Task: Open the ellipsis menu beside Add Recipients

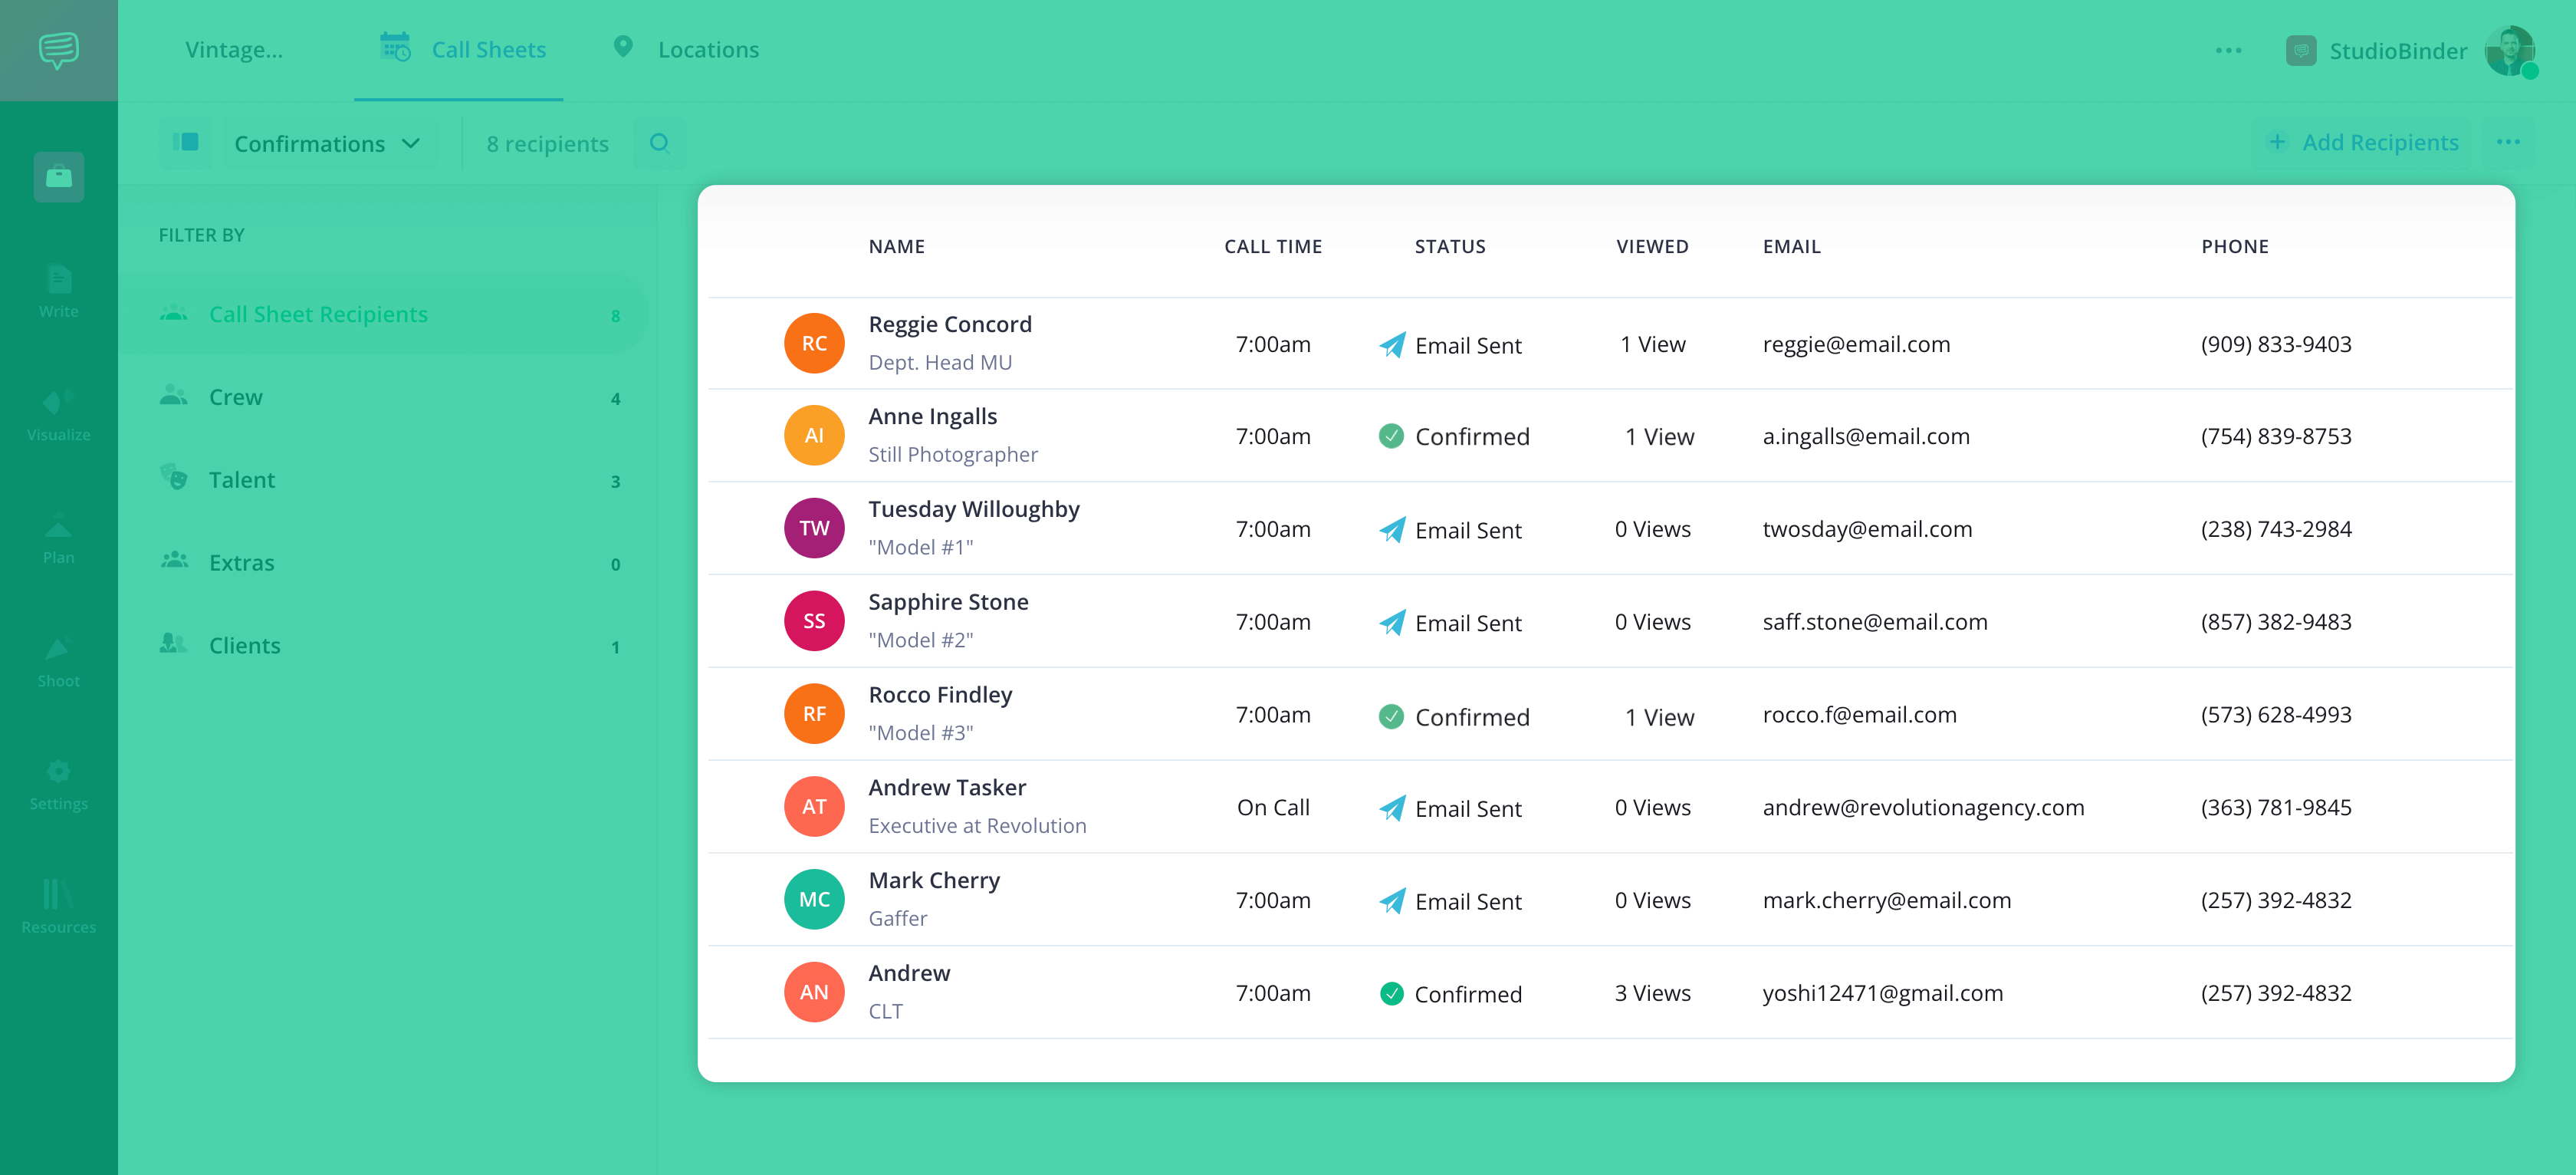Action: click(2507, 142)
